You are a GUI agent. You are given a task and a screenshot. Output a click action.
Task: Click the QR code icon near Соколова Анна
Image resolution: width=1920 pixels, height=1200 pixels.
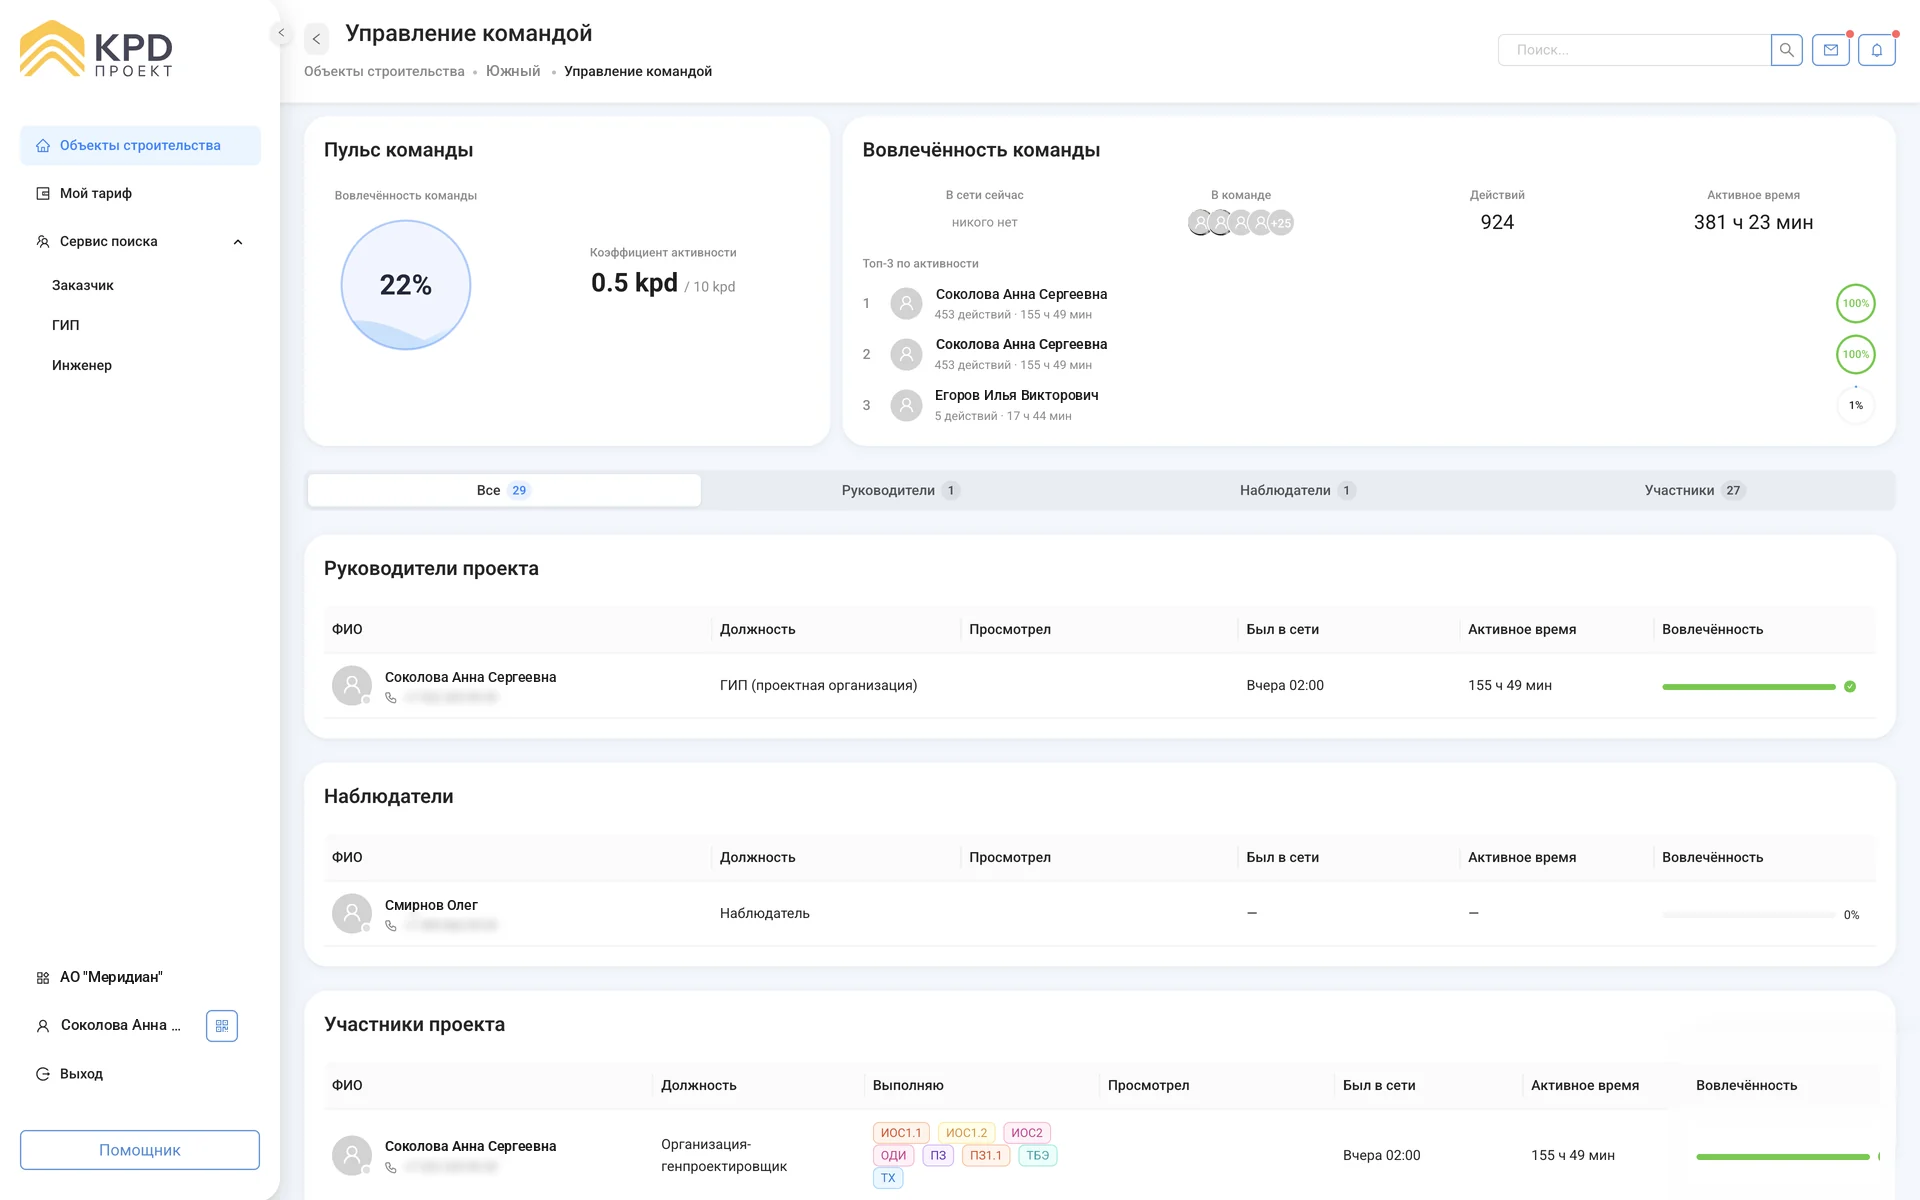(x=222, y=1026)
